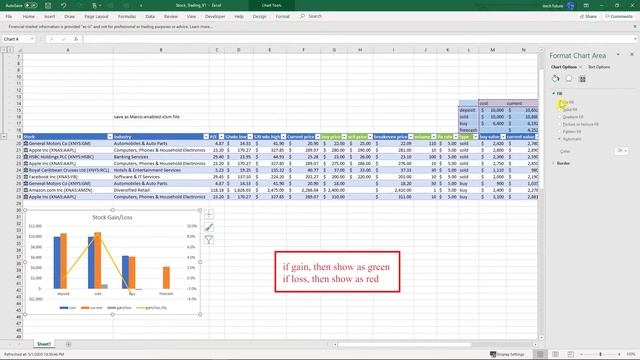Open Chart Options dropdown arrow
This screenshot has height=360, width=640.
pyautogui.click(x=580, y=67)
